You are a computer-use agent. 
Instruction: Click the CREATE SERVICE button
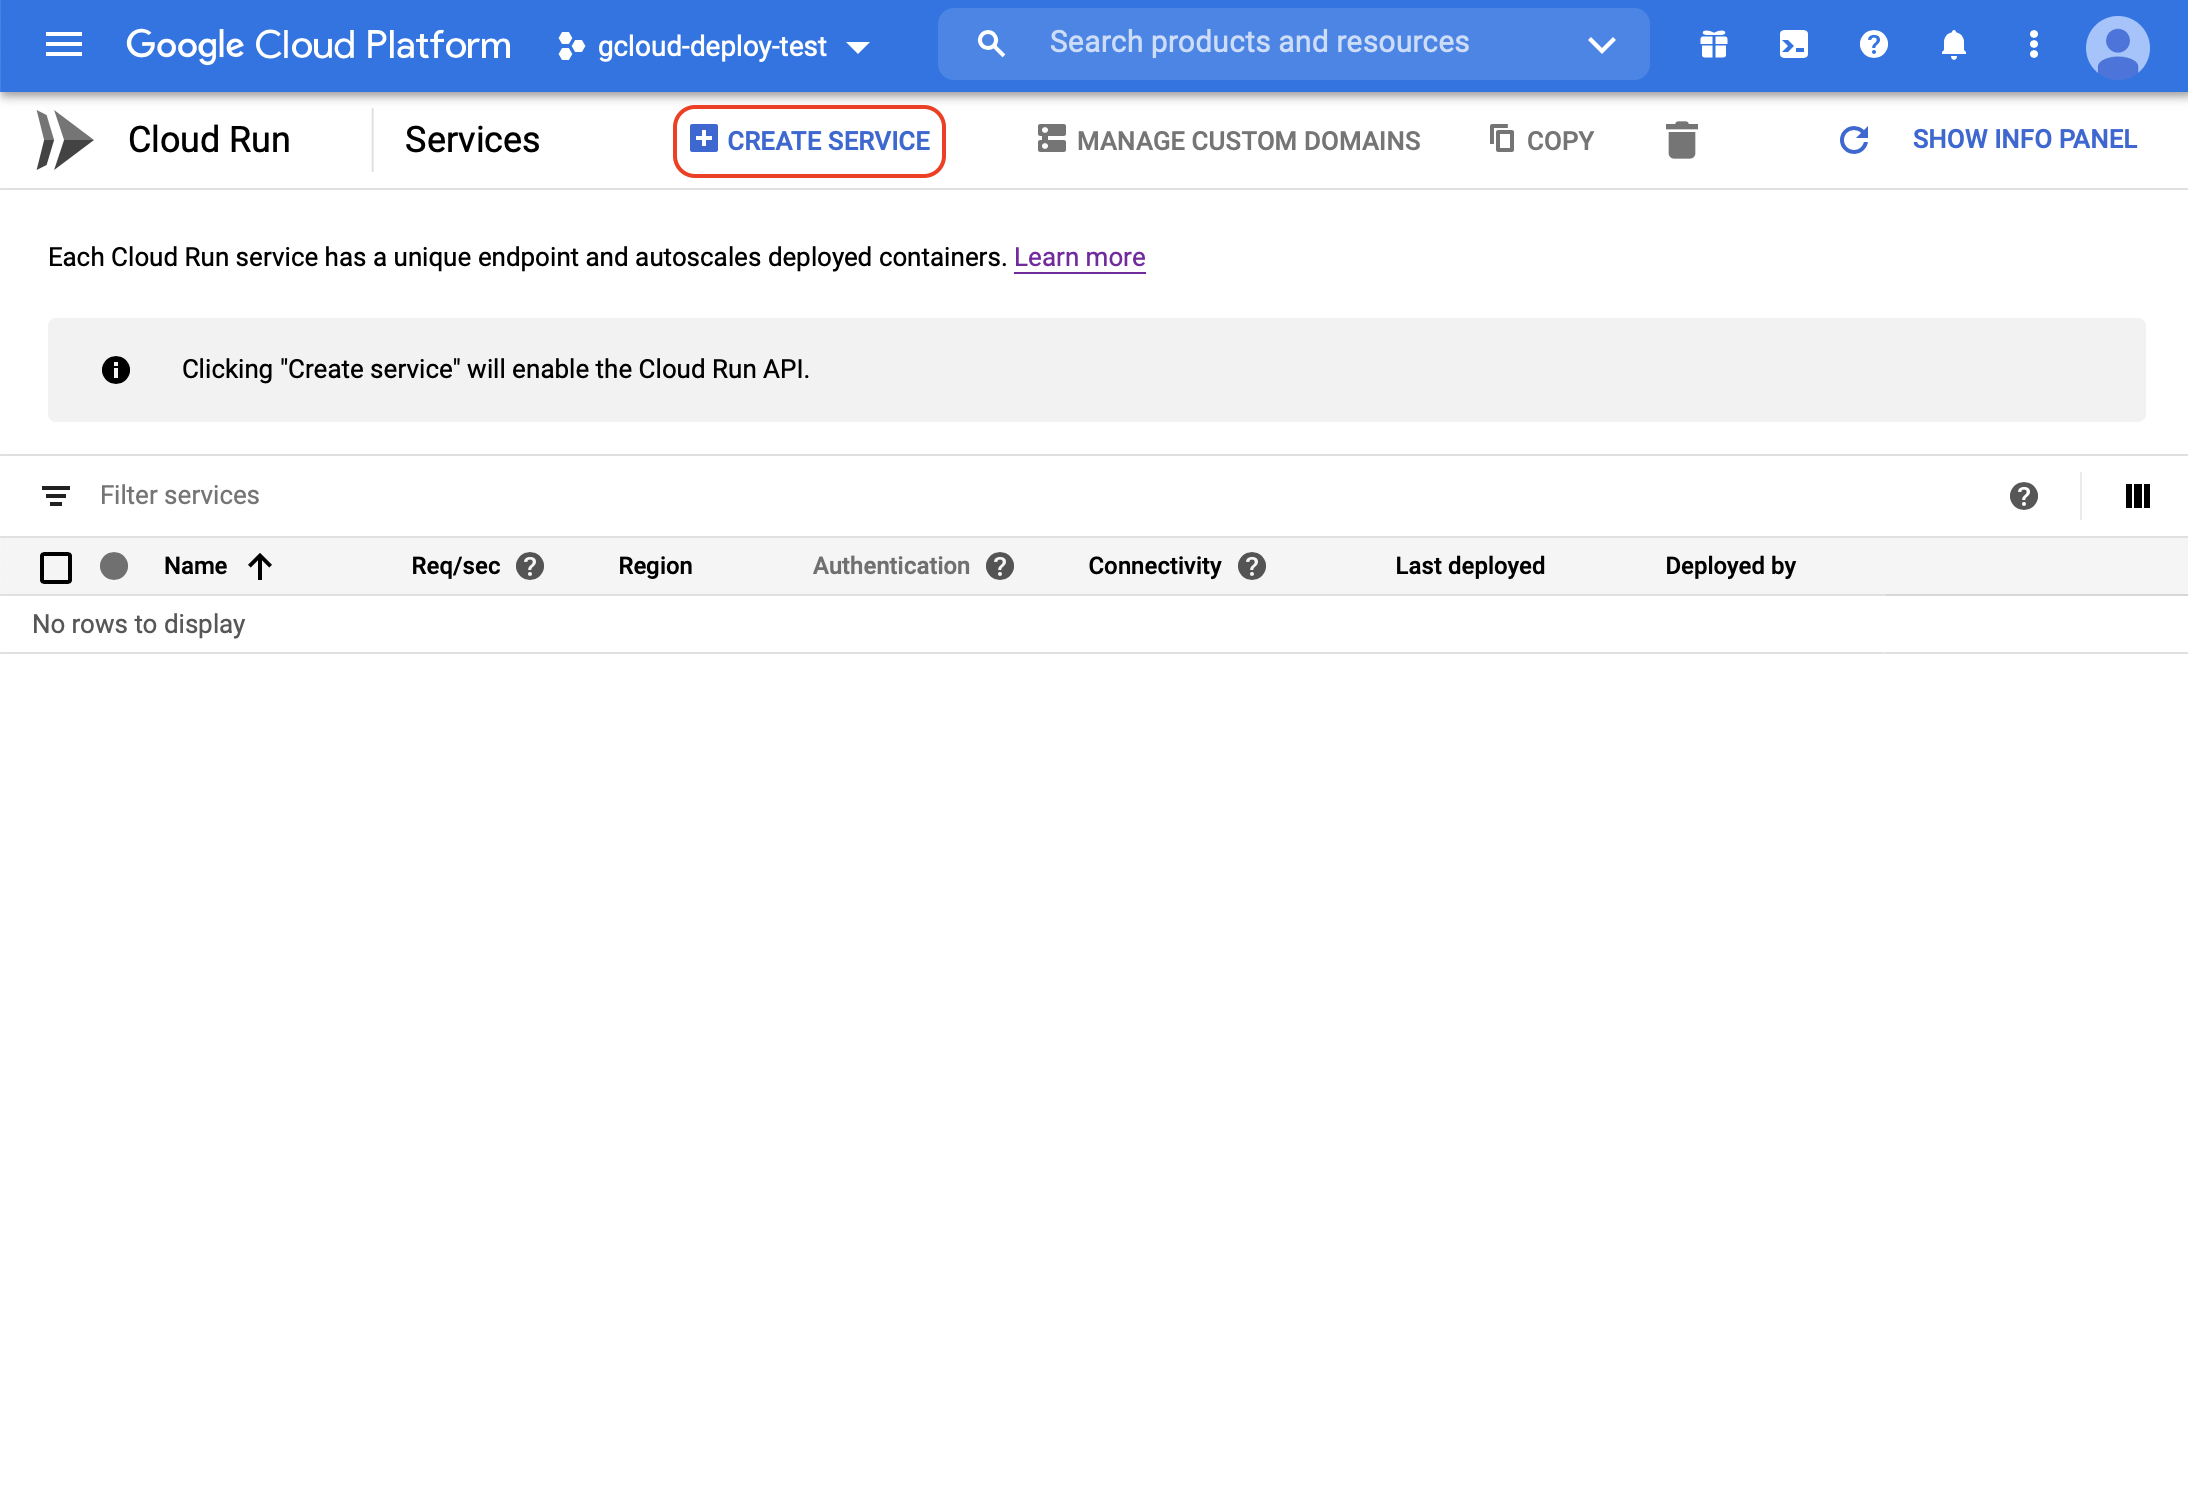coord(810,141)
